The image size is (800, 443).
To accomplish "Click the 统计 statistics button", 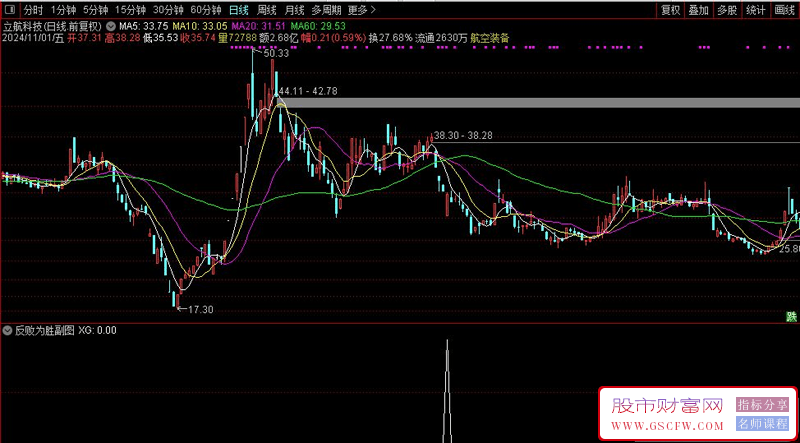I will tap(755, 10).
